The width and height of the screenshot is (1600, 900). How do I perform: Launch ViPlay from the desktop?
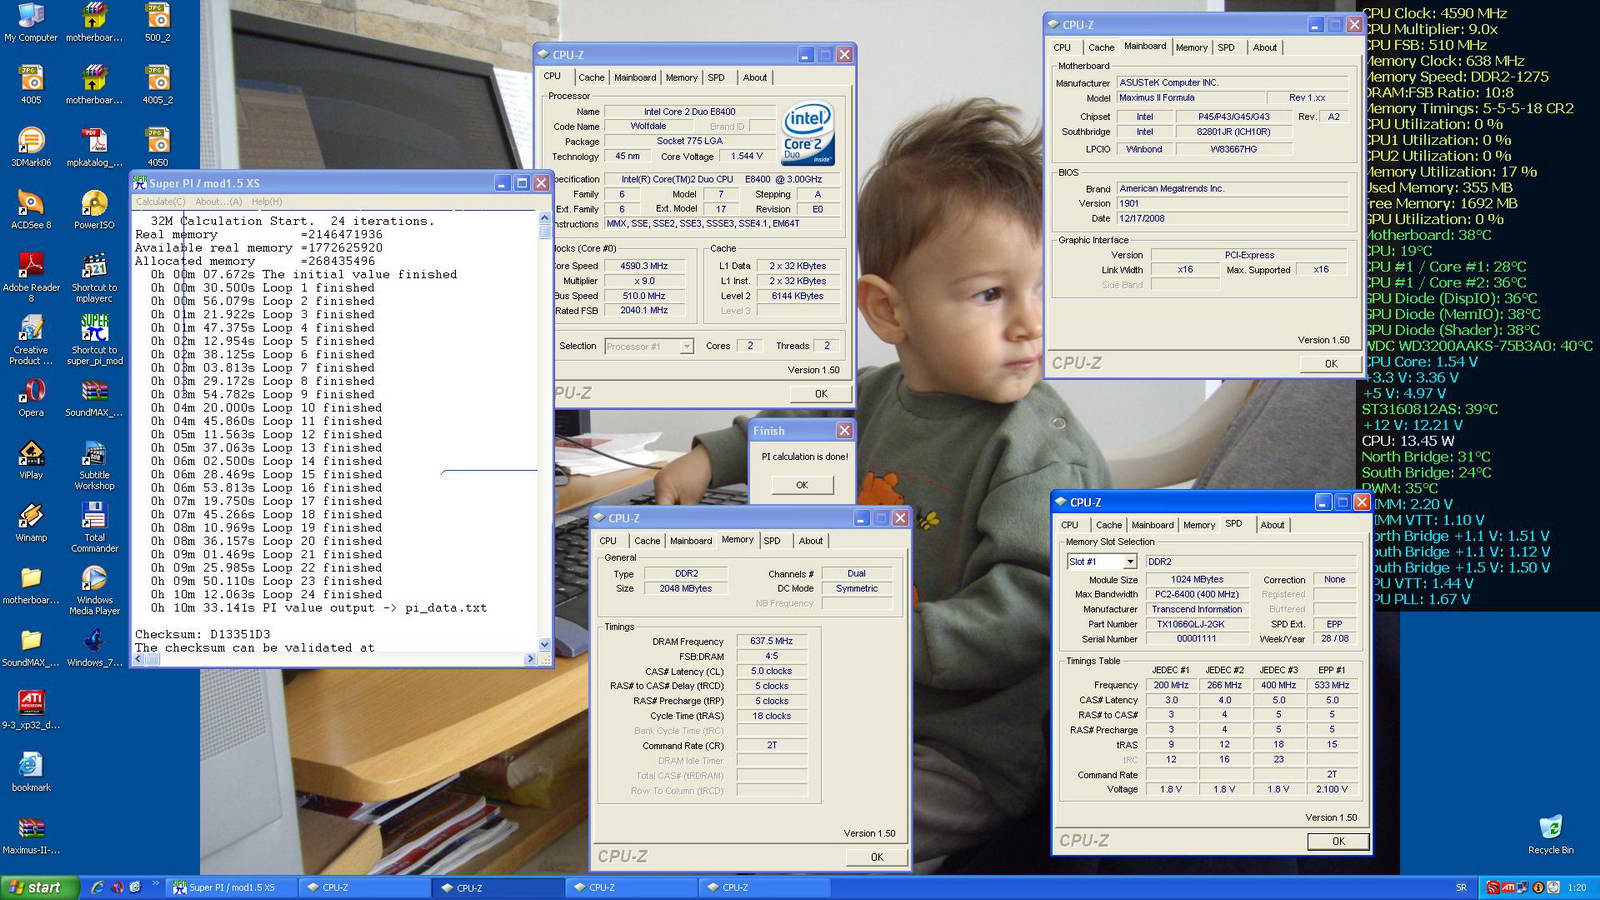click(x=31, y=459)
